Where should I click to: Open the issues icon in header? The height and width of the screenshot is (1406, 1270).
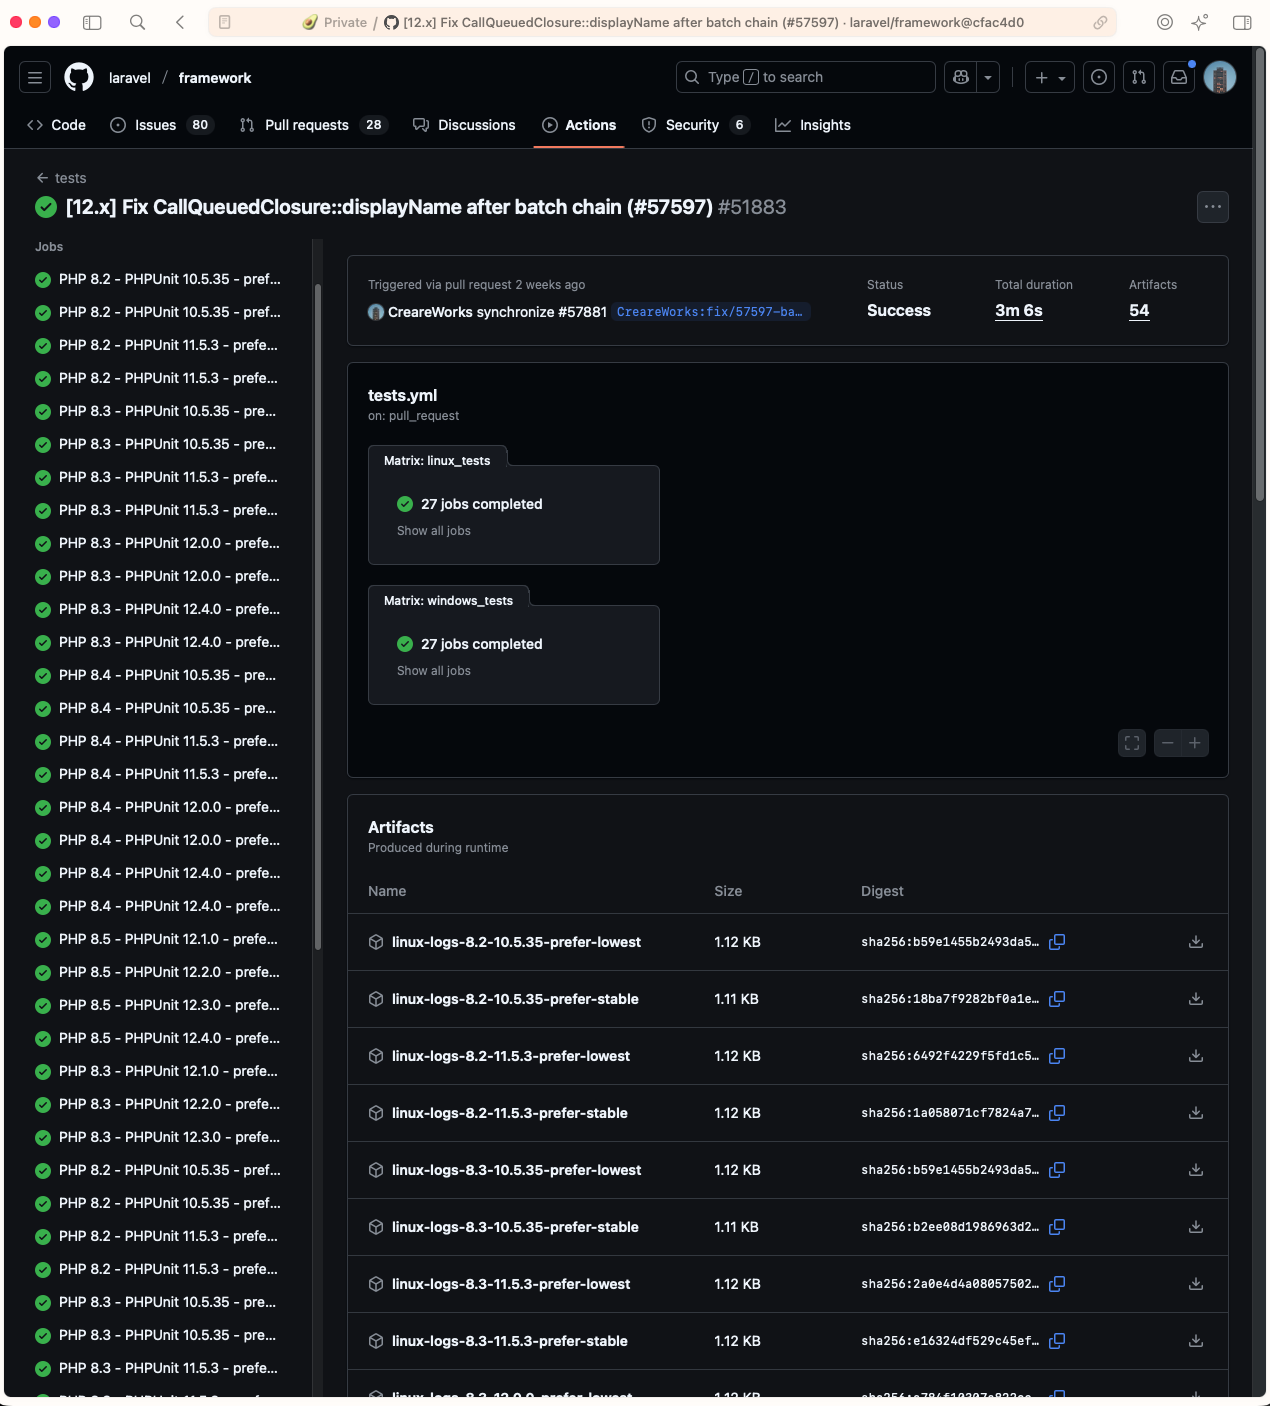click(x=1099, y=77)
